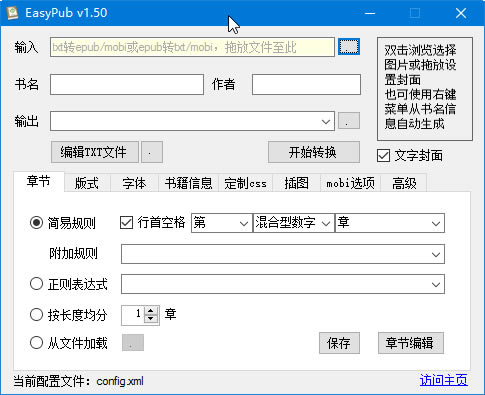Start conversion with 开始转换 button
The image size is (485, 395).
tap(314, 152)
